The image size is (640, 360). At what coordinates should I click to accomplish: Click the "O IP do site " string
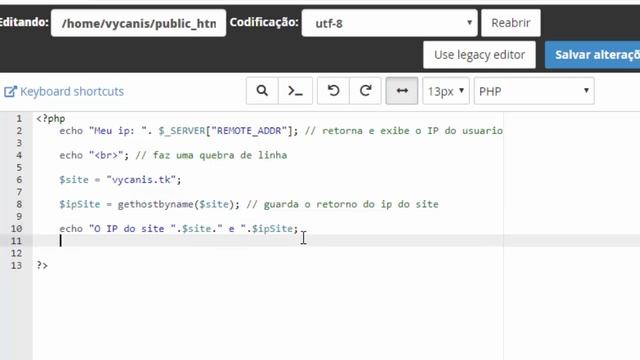pos(132,229)
